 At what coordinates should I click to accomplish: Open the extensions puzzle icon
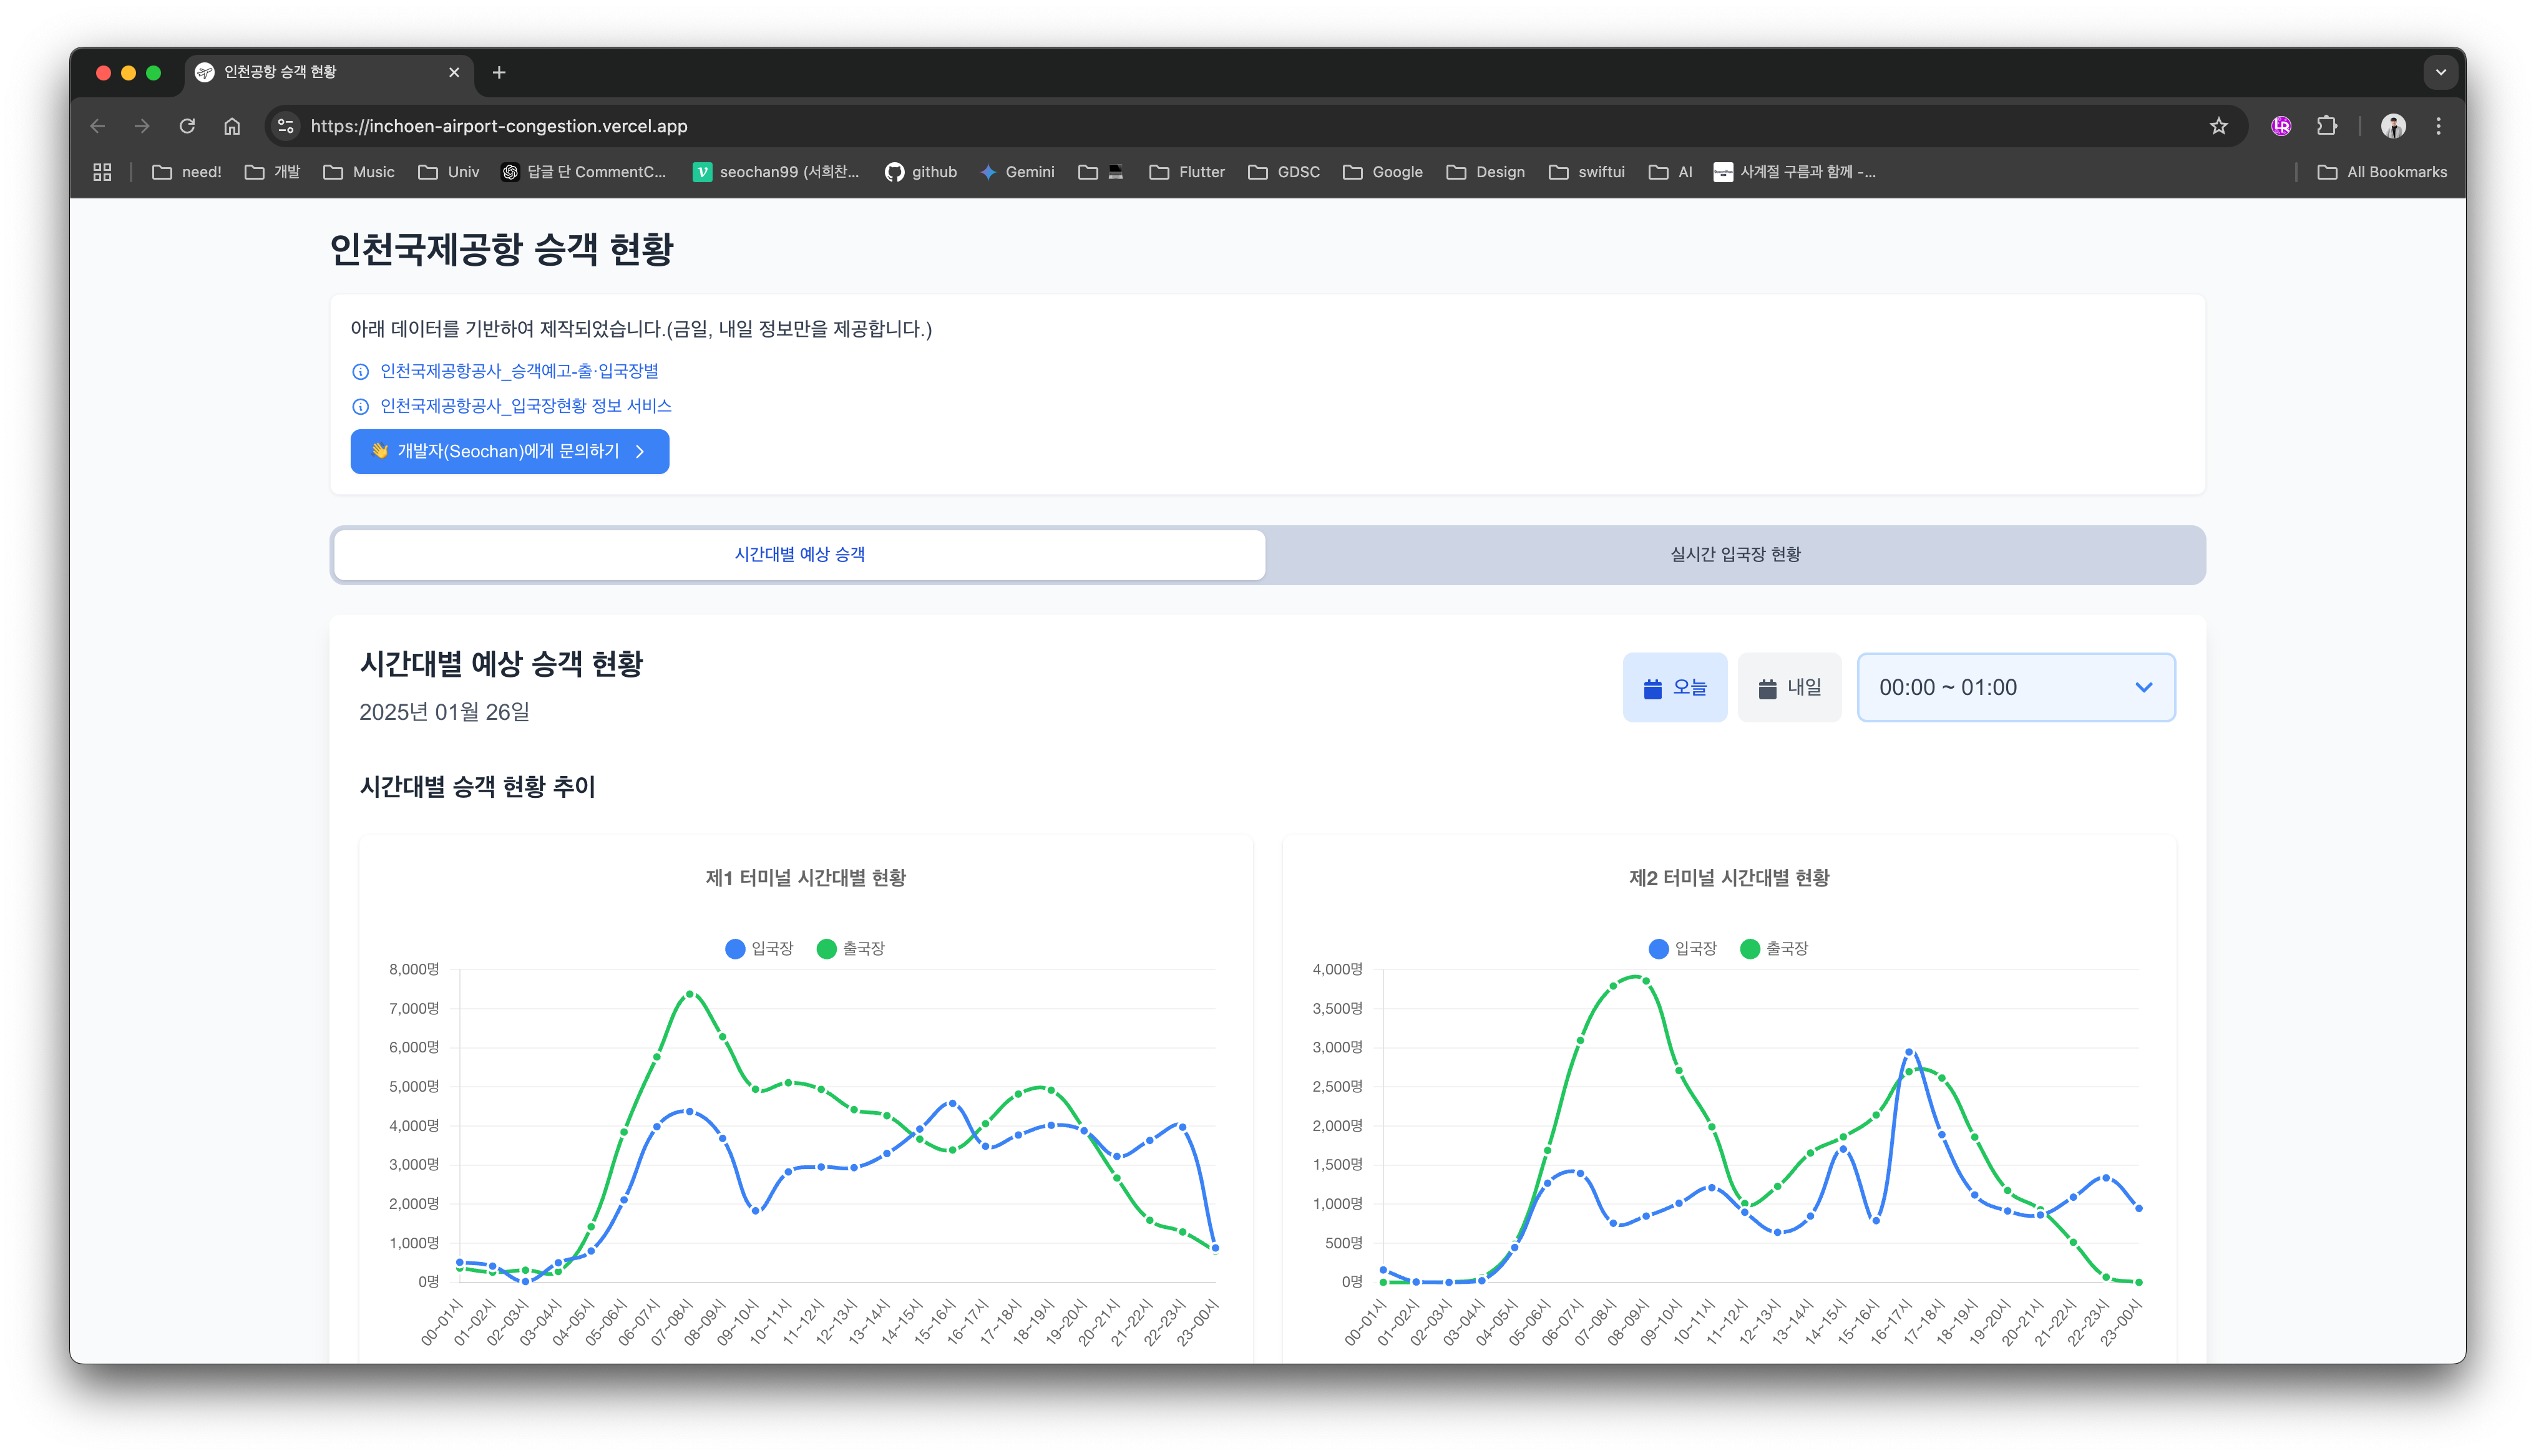(x=2327, y=126)
